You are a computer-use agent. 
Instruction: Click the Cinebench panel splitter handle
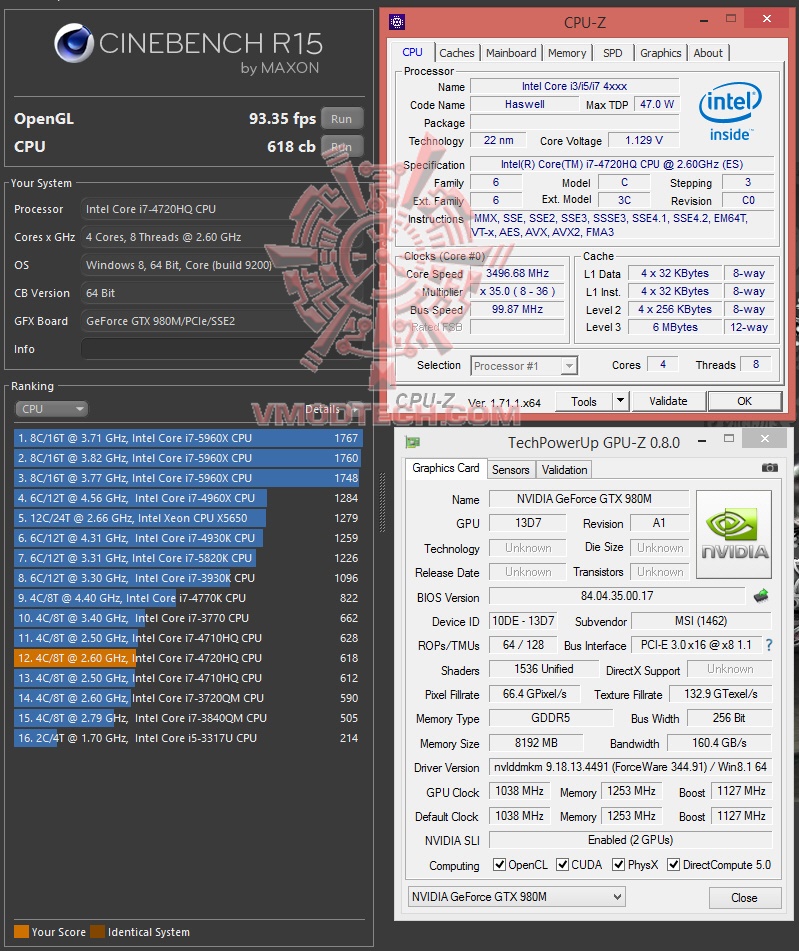coord(382,503)
